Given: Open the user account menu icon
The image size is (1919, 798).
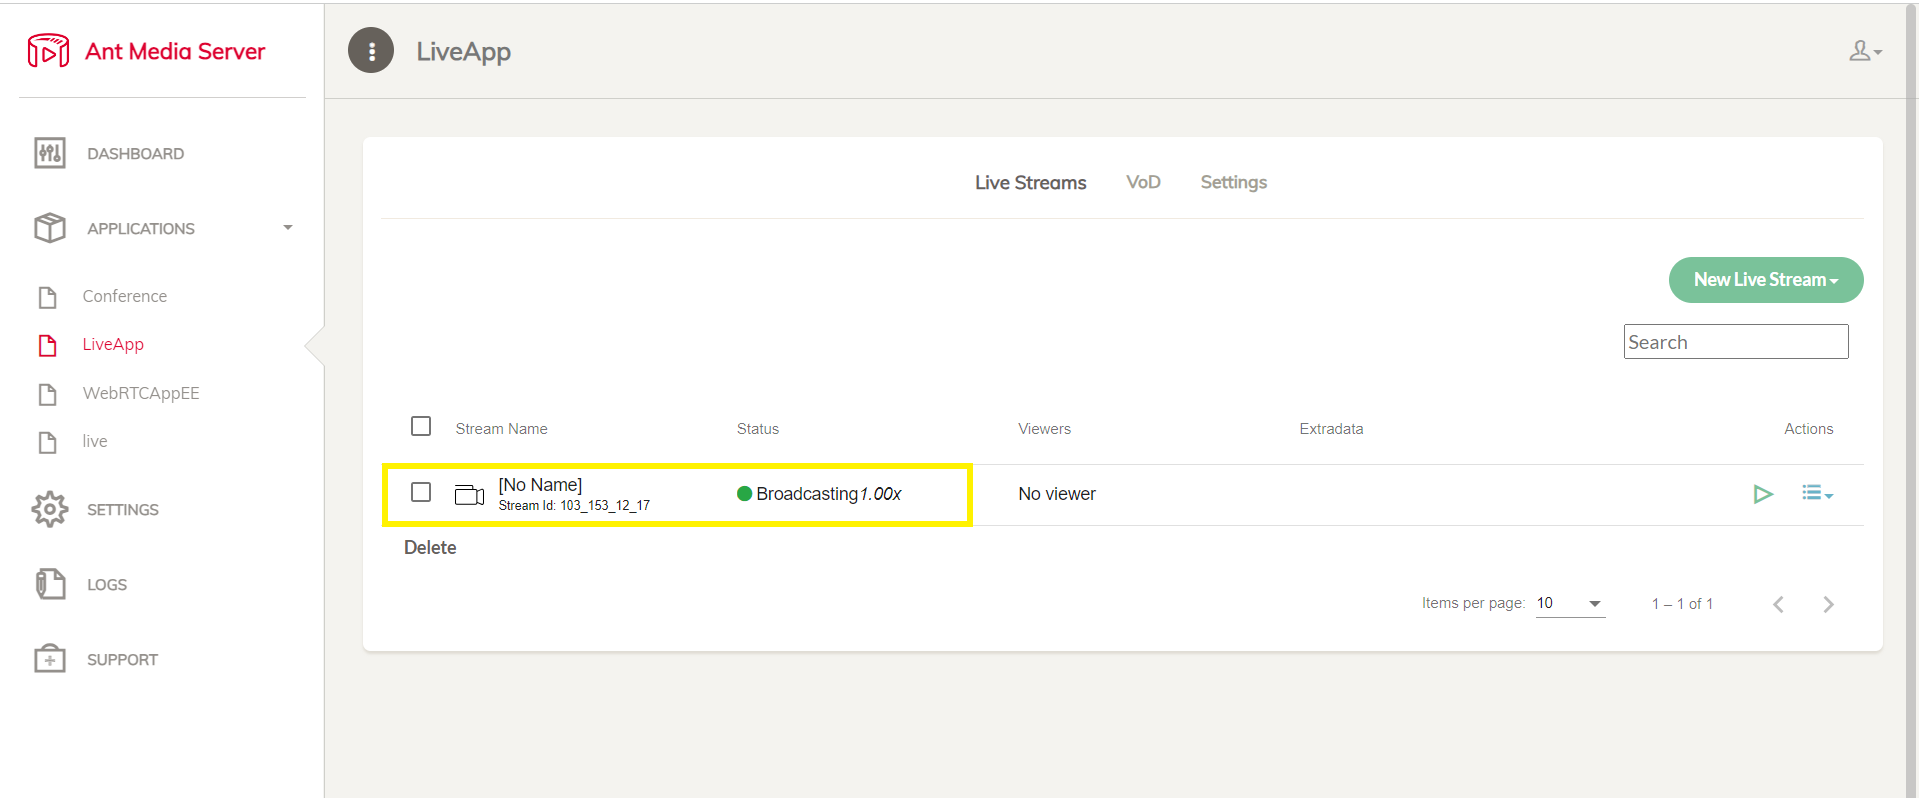Looking at the screenshot, I should point(1865,51).
